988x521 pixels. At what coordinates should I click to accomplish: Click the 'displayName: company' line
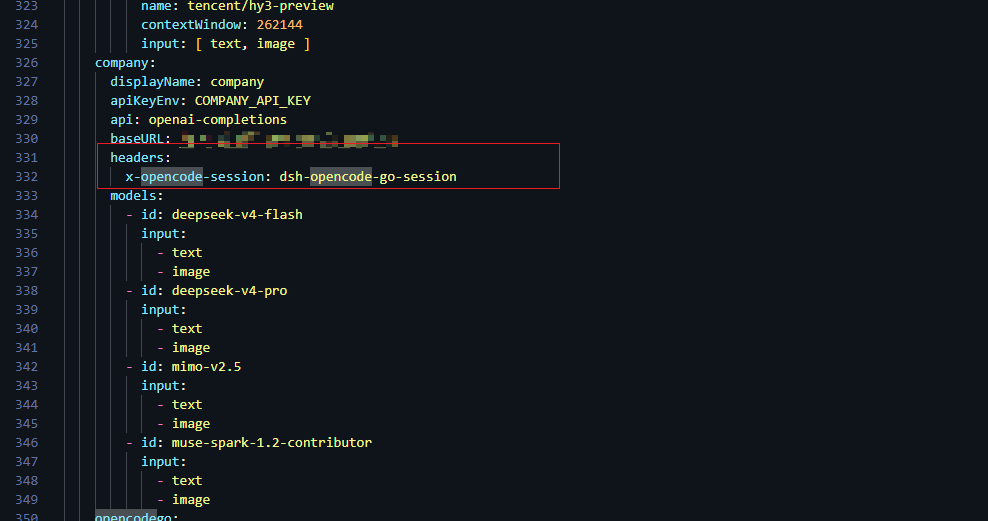tap(187, 82)
